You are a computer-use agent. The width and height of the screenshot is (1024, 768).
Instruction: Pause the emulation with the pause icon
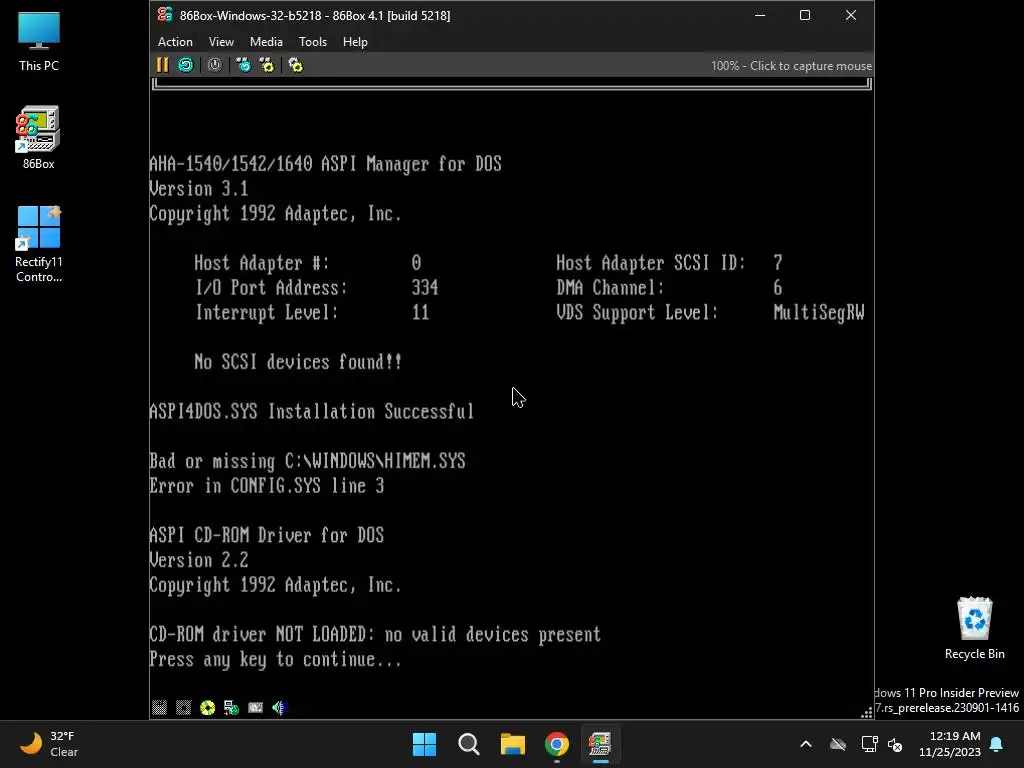coord(162,65)
